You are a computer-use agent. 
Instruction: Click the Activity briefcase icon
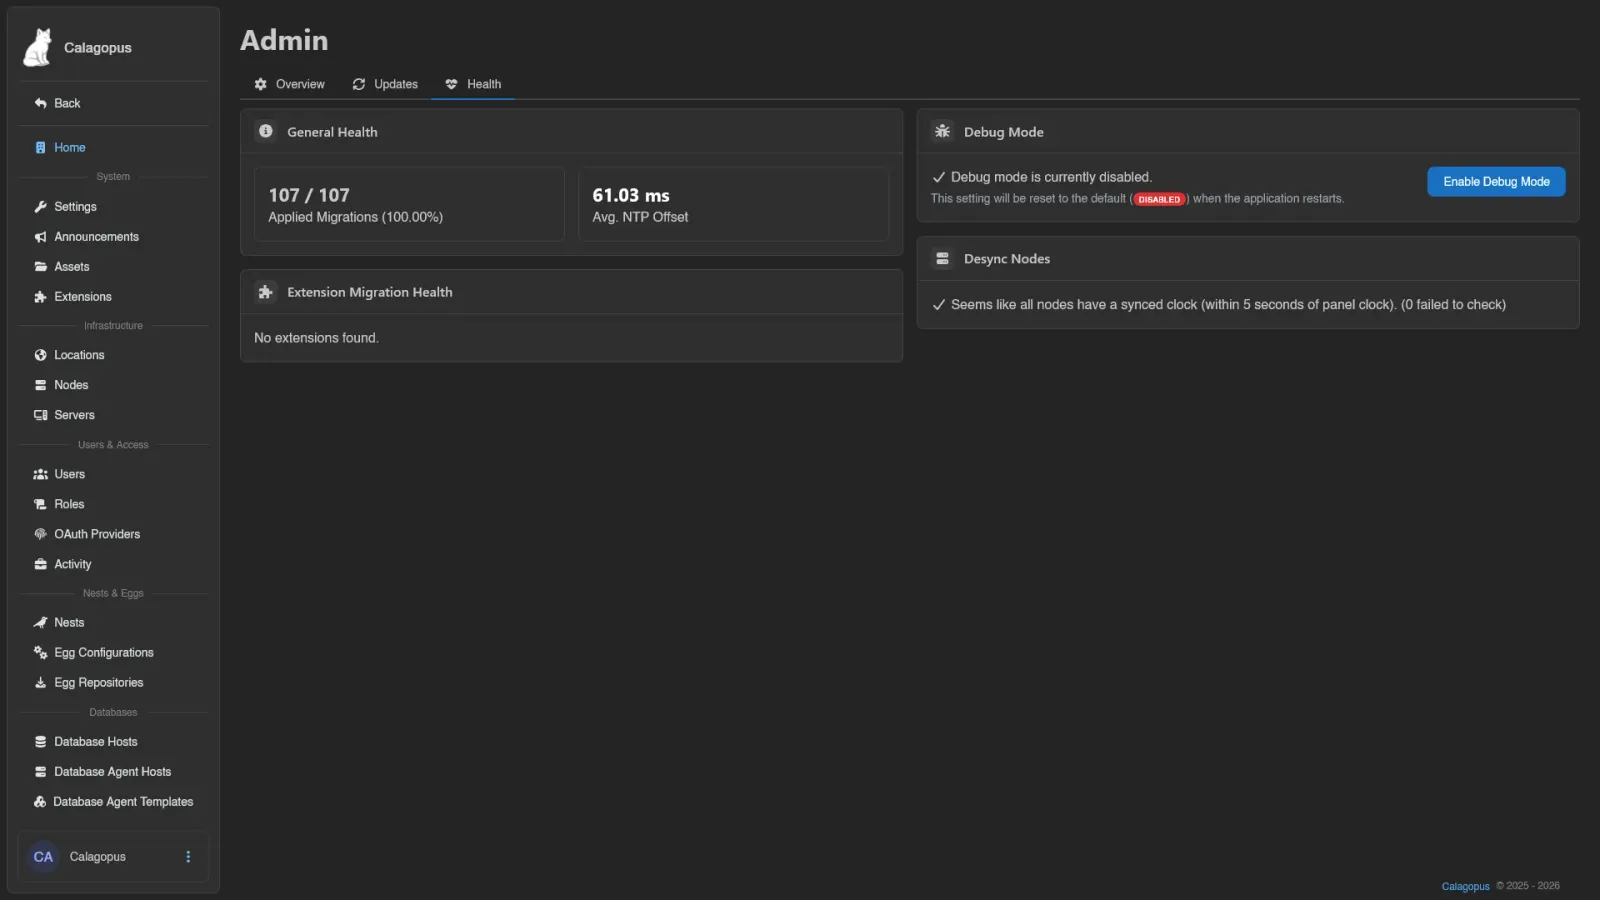(x=41, y=564)
